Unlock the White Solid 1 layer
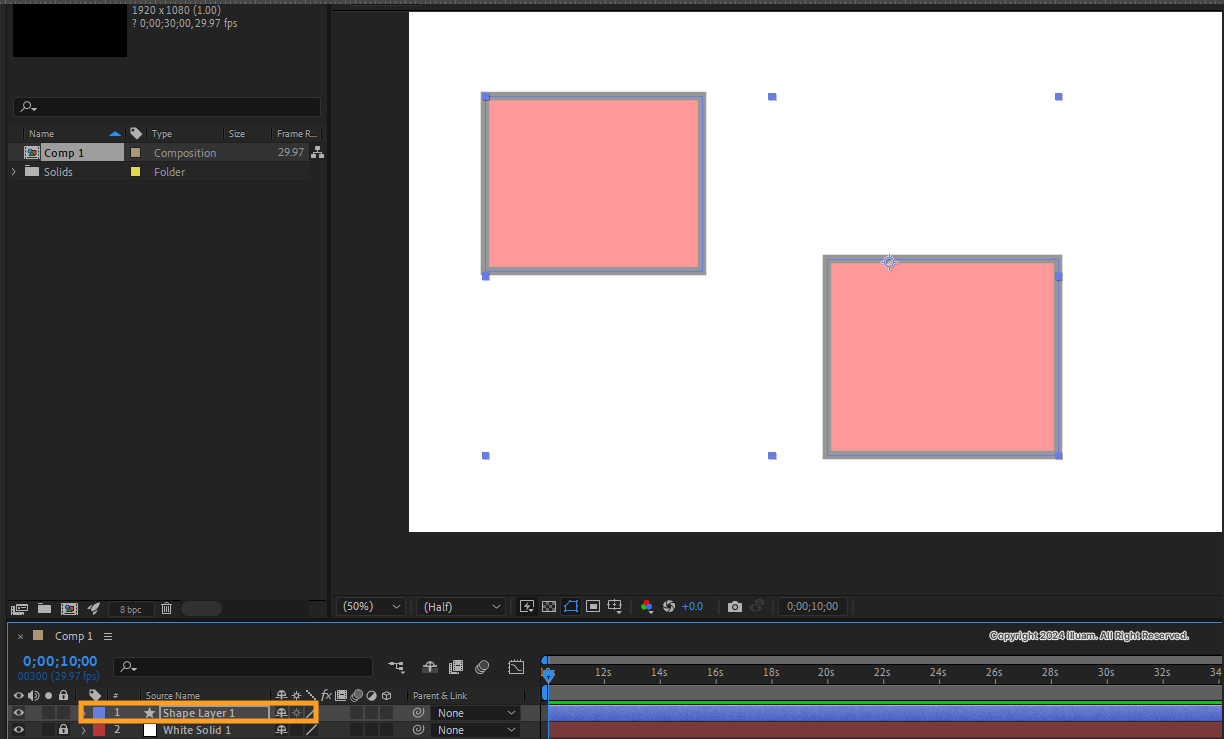 [x=63, y=730]
